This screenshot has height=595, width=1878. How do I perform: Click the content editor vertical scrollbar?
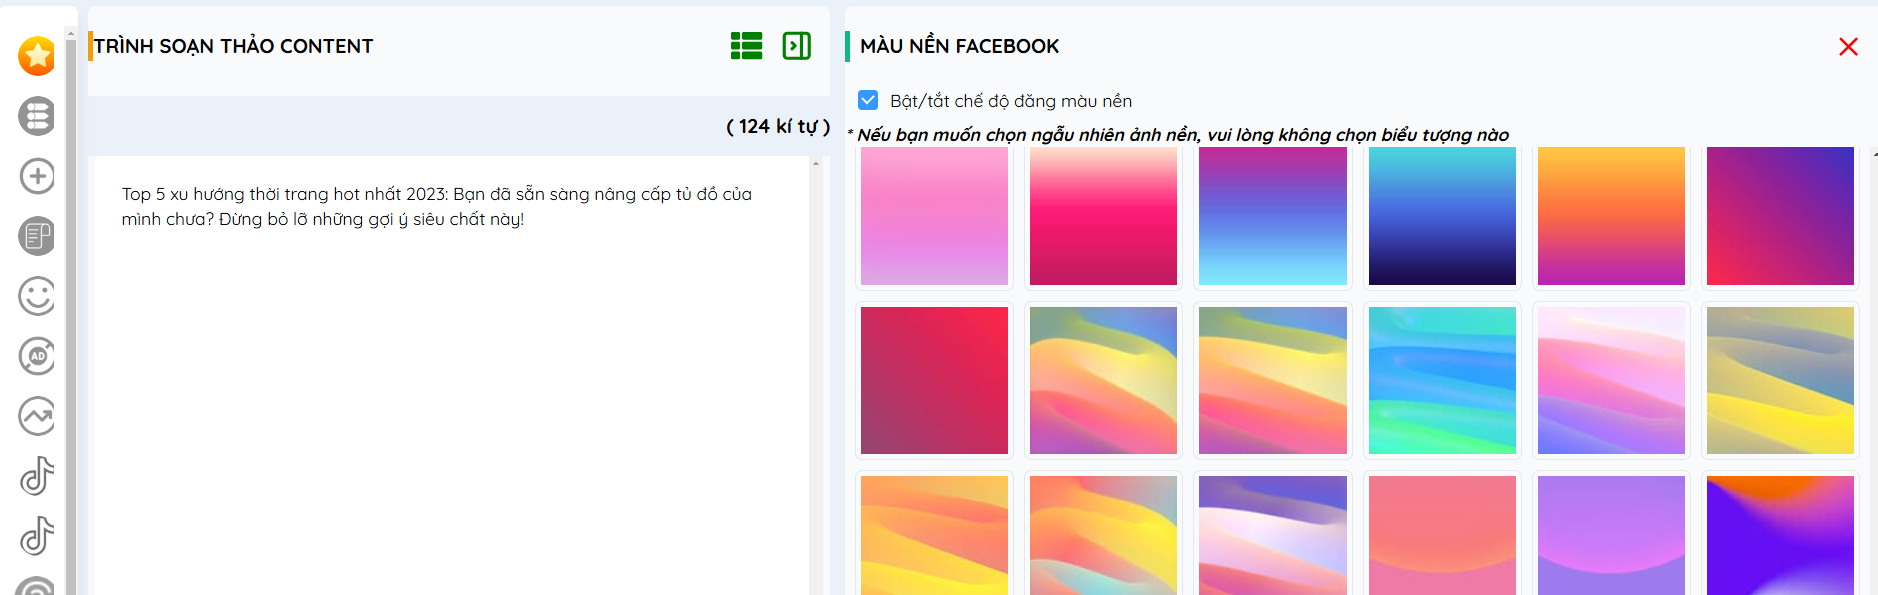click(816, 375)
